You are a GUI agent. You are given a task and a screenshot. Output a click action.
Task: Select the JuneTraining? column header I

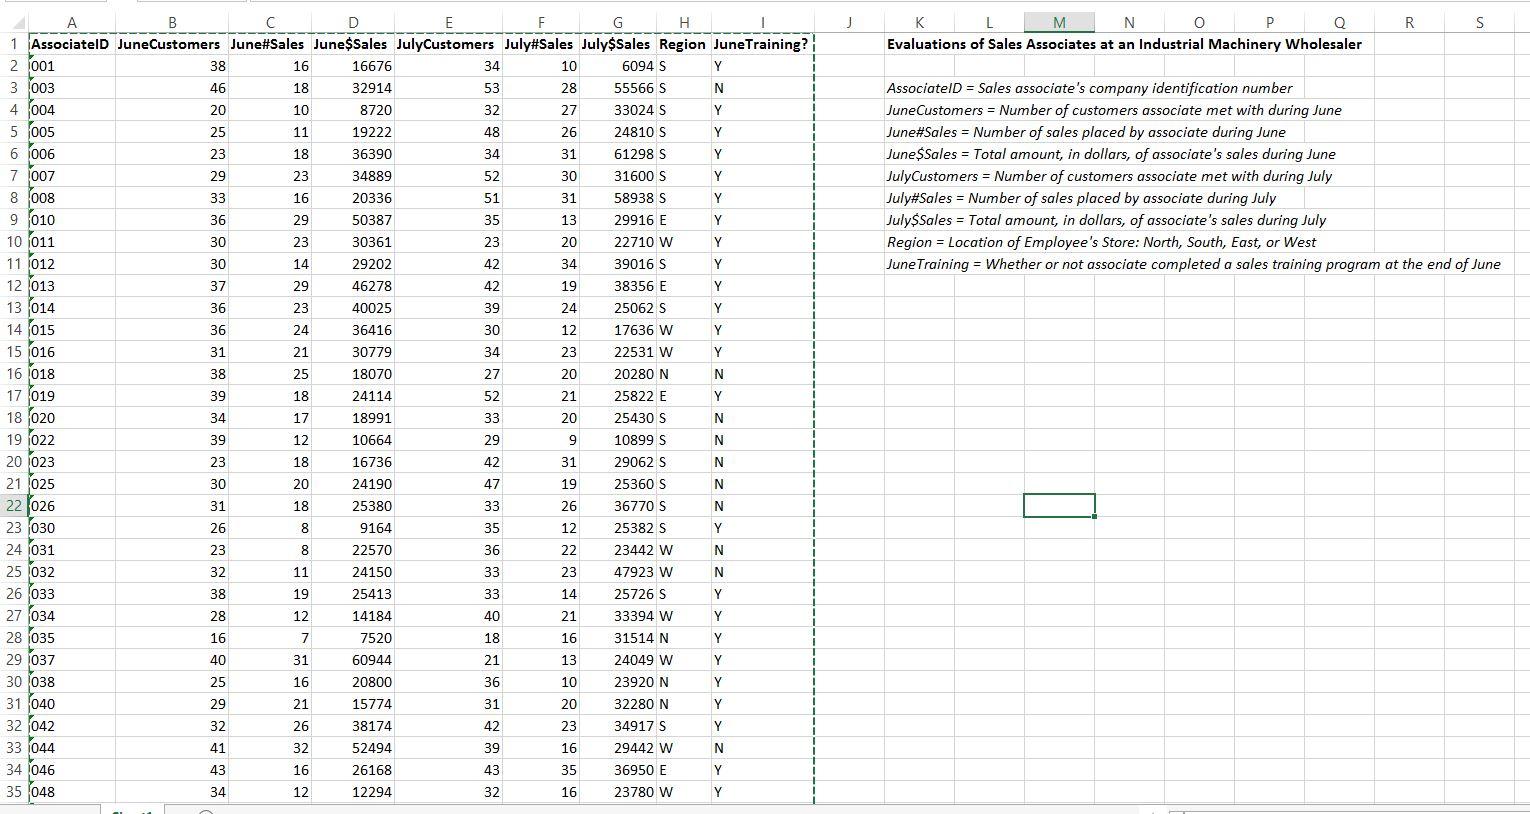tap(762, 22)
